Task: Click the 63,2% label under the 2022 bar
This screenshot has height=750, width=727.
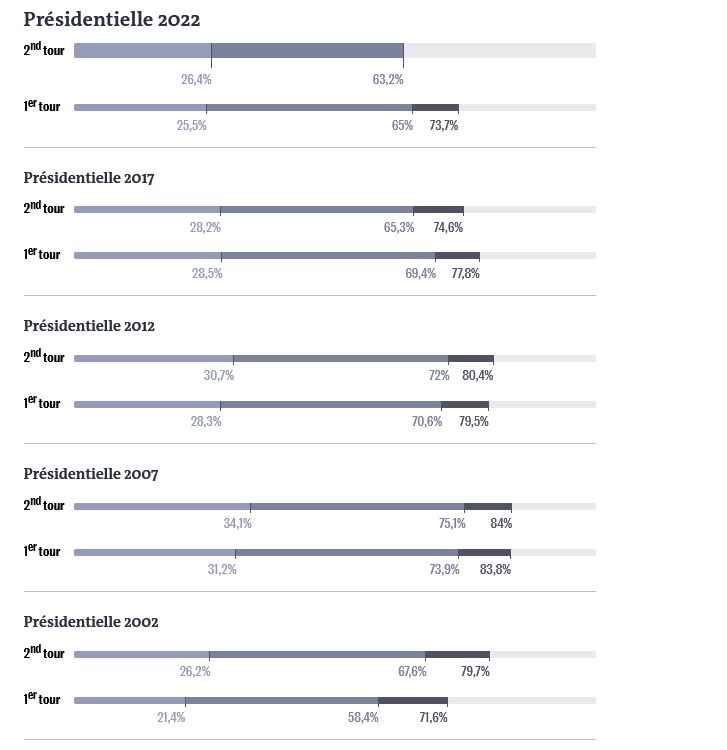Action: click(x=387, y=79)
